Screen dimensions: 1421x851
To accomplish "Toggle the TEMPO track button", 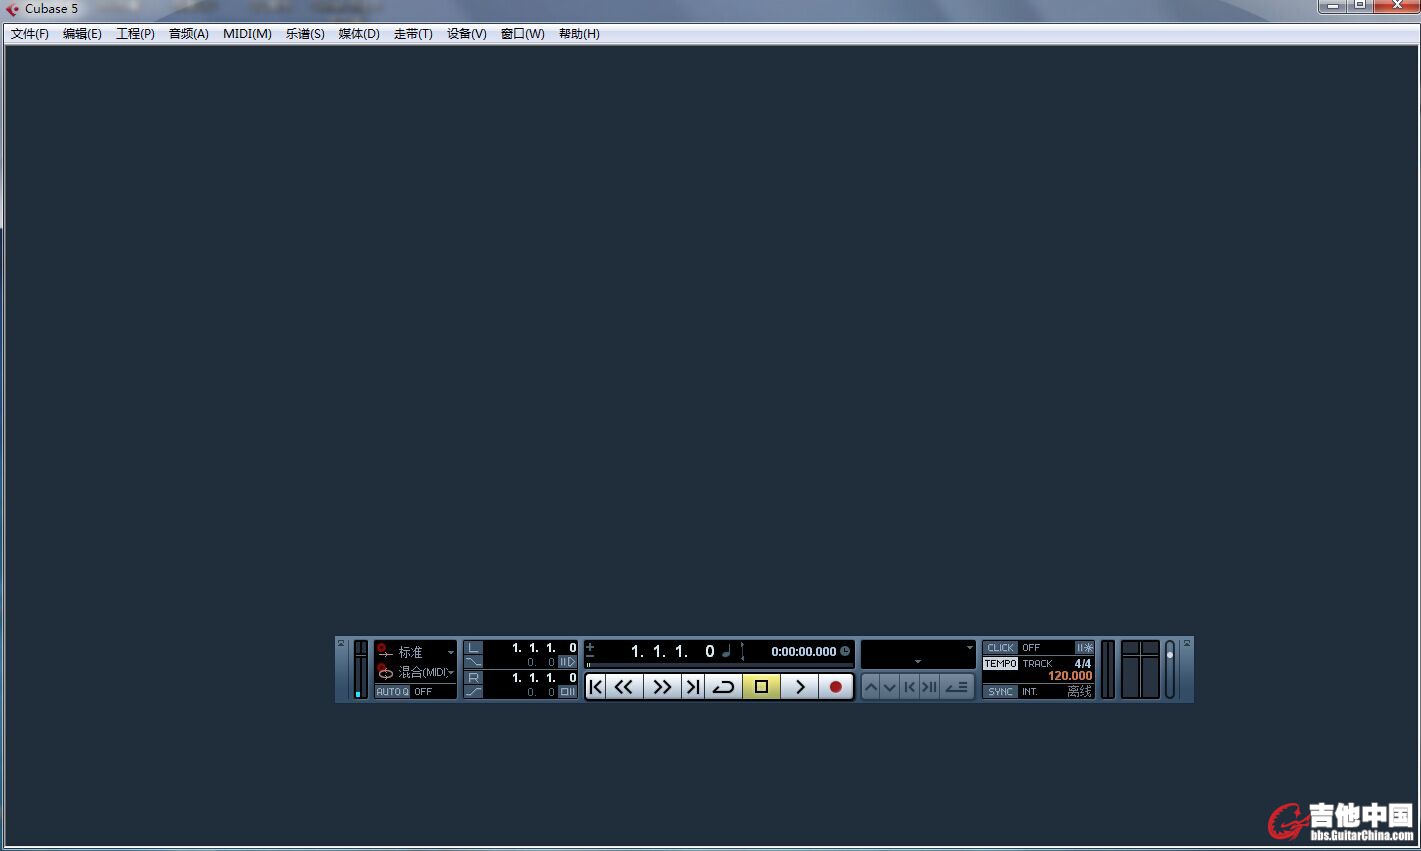I will pos(1000,663).
